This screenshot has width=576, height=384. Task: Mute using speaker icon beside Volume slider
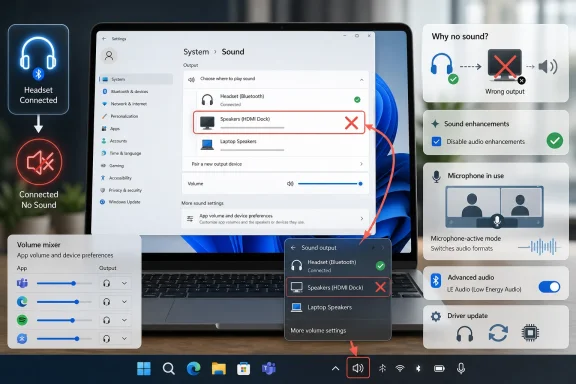[x=290, y=183]
